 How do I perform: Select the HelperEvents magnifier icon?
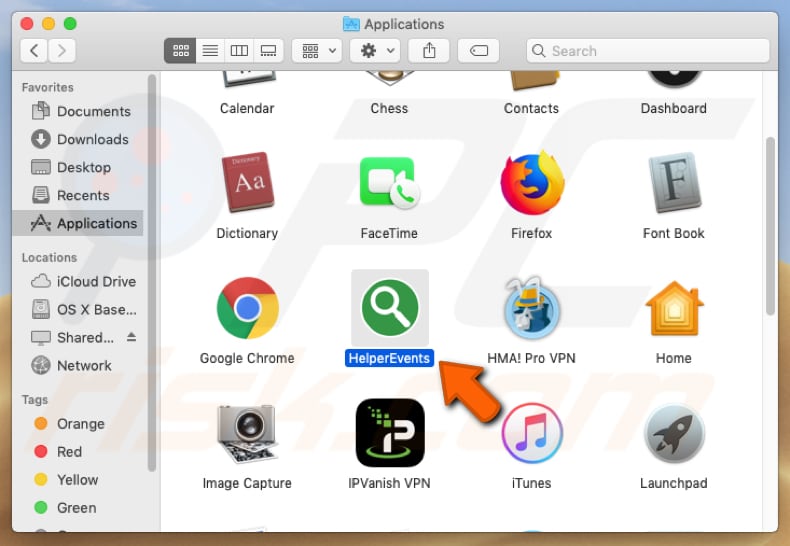pos(390,308)
